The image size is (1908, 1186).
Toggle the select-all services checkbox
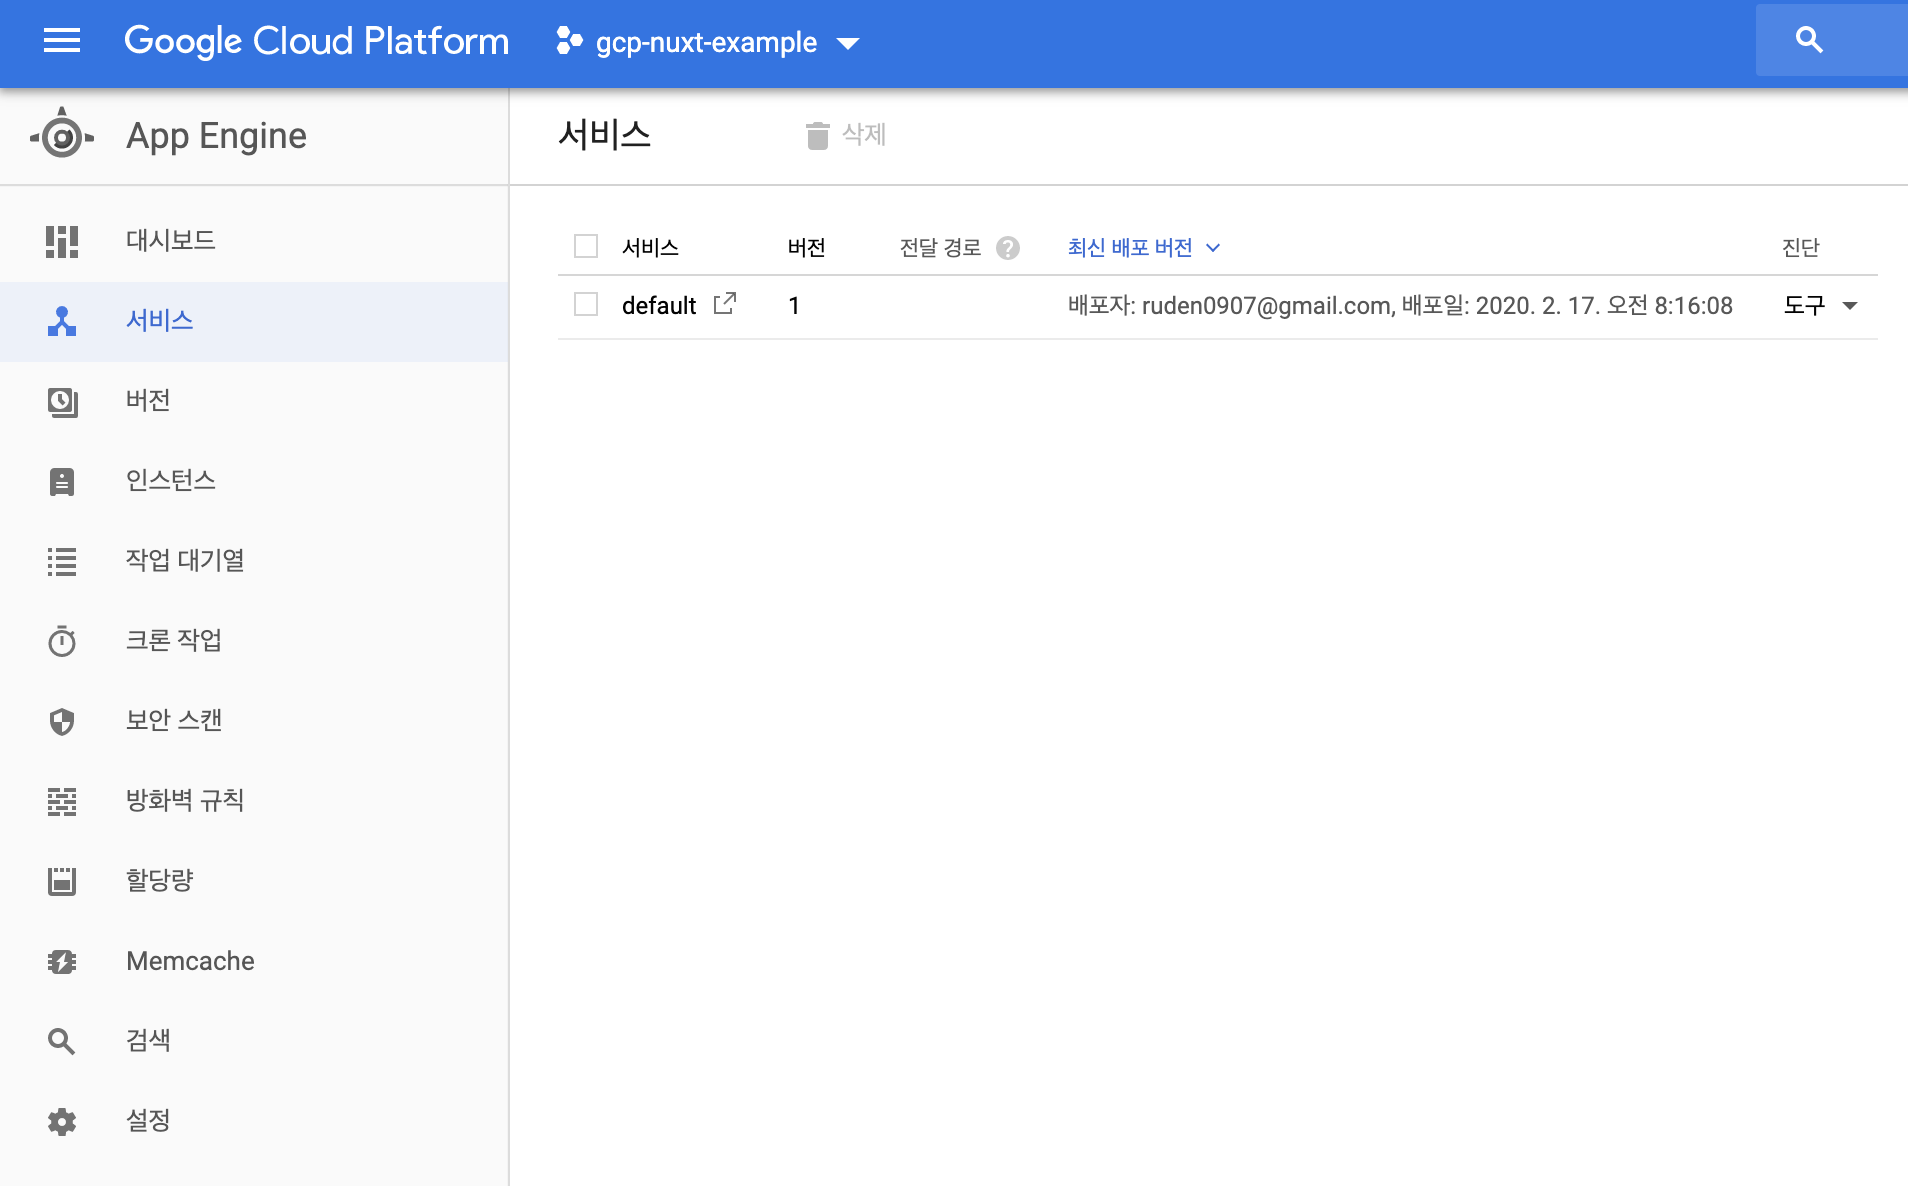click(x=586, y=246)
